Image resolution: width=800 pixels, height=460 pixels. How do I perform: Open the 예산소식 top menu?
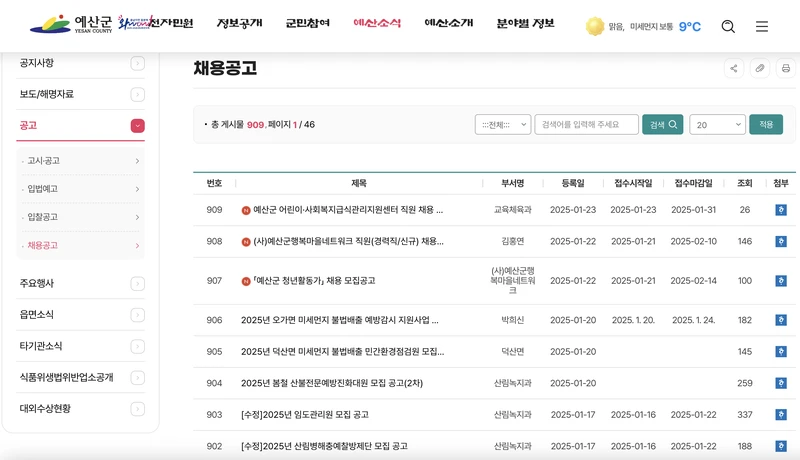coord(377,23)
